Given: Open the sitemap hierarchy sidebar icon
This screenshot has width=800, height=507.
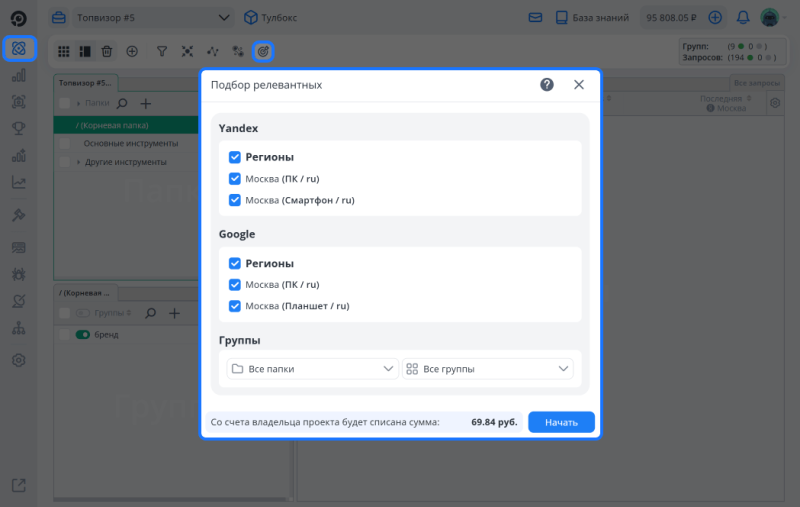Looking at the screenshot, I should coord(19,328).
